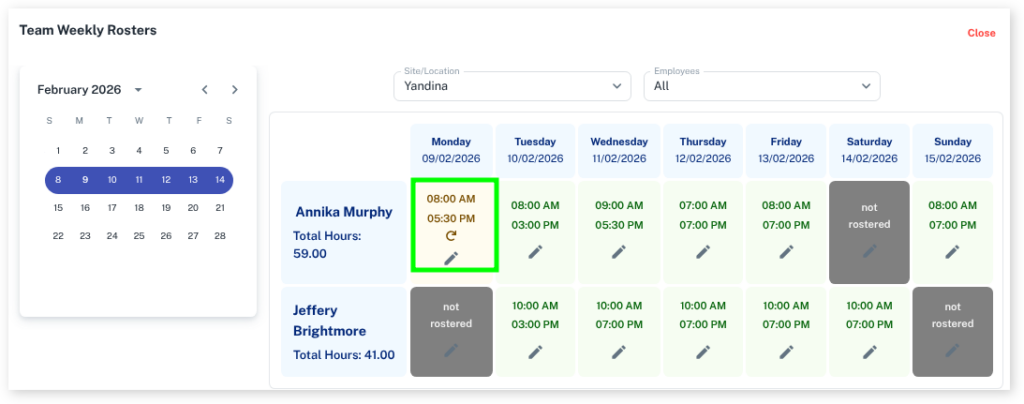Image resolution: width=1024 pixels, height=404 pixels.
Task: Open the Employees dropdown showing All
Action: pos(761,86)
